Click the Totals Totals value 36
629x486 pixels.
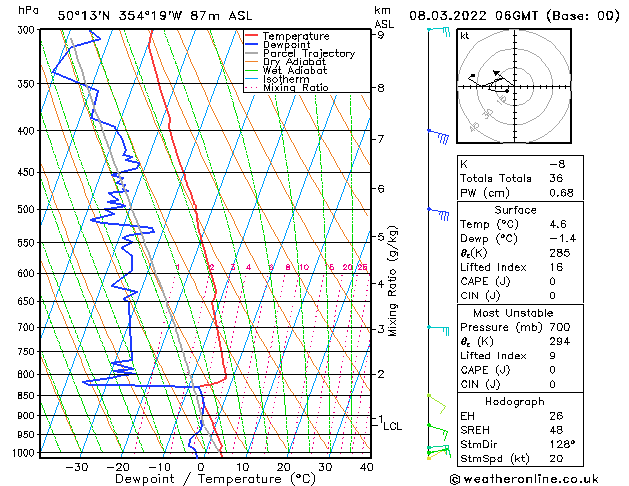tap(556, 178)
